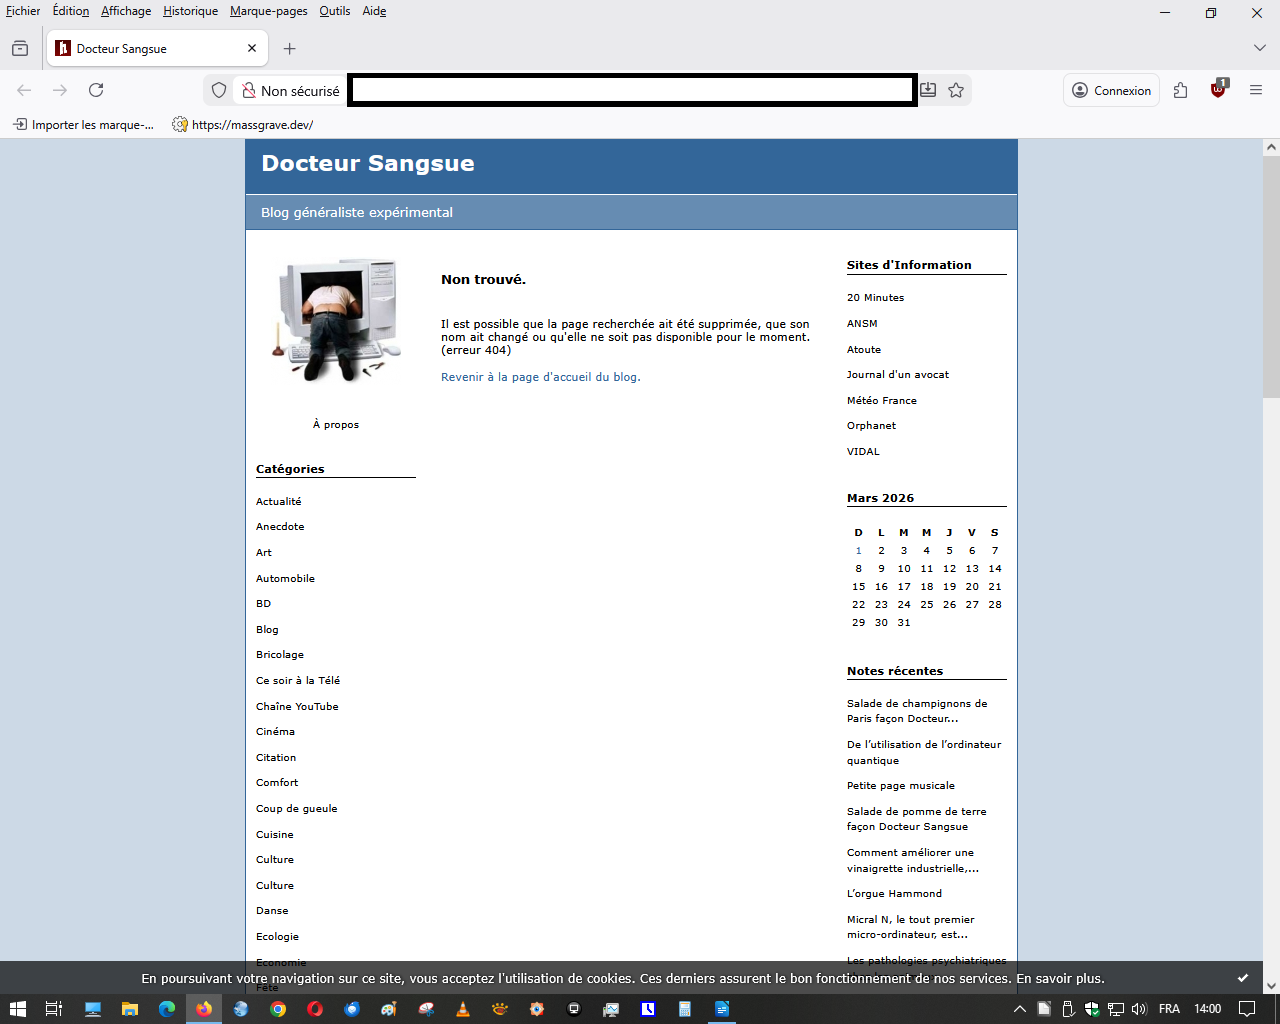Open the Marque-pages menu

click(x=269, y=11)
